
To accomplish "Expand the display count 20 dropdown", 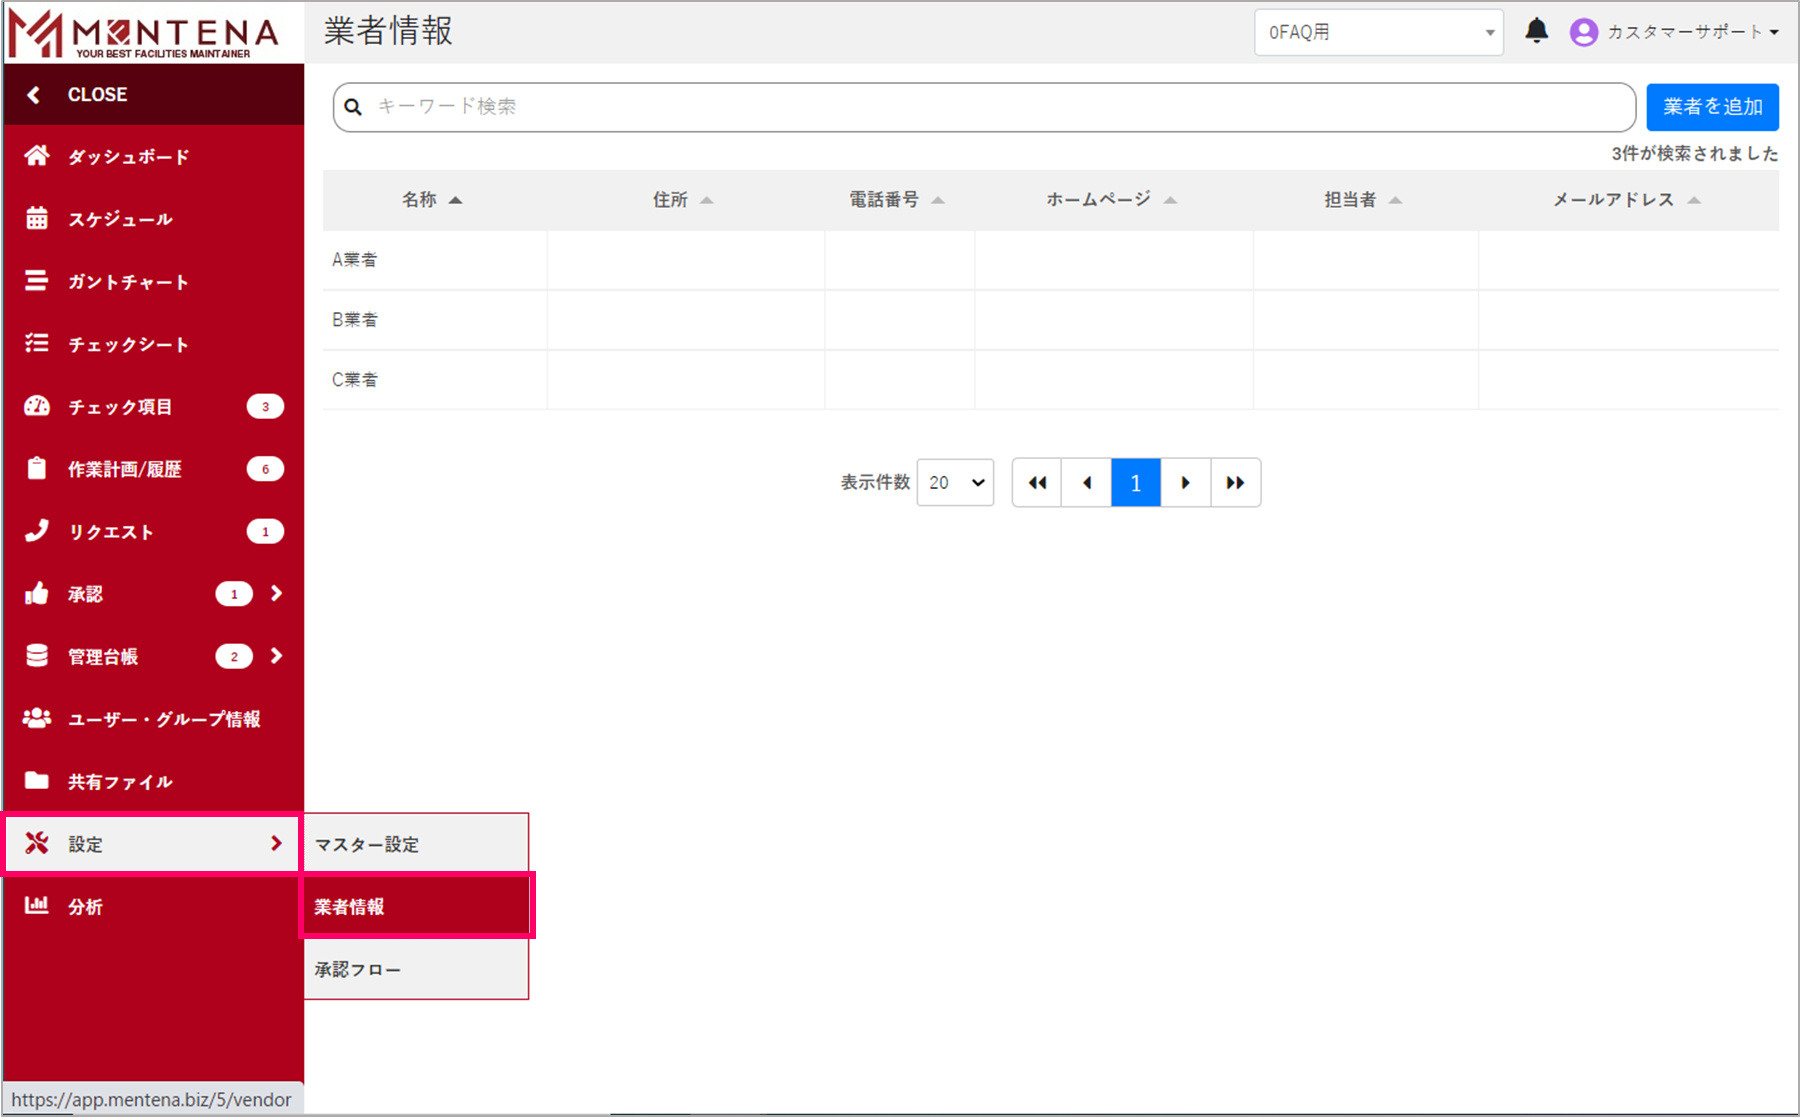I will [955, 483].
